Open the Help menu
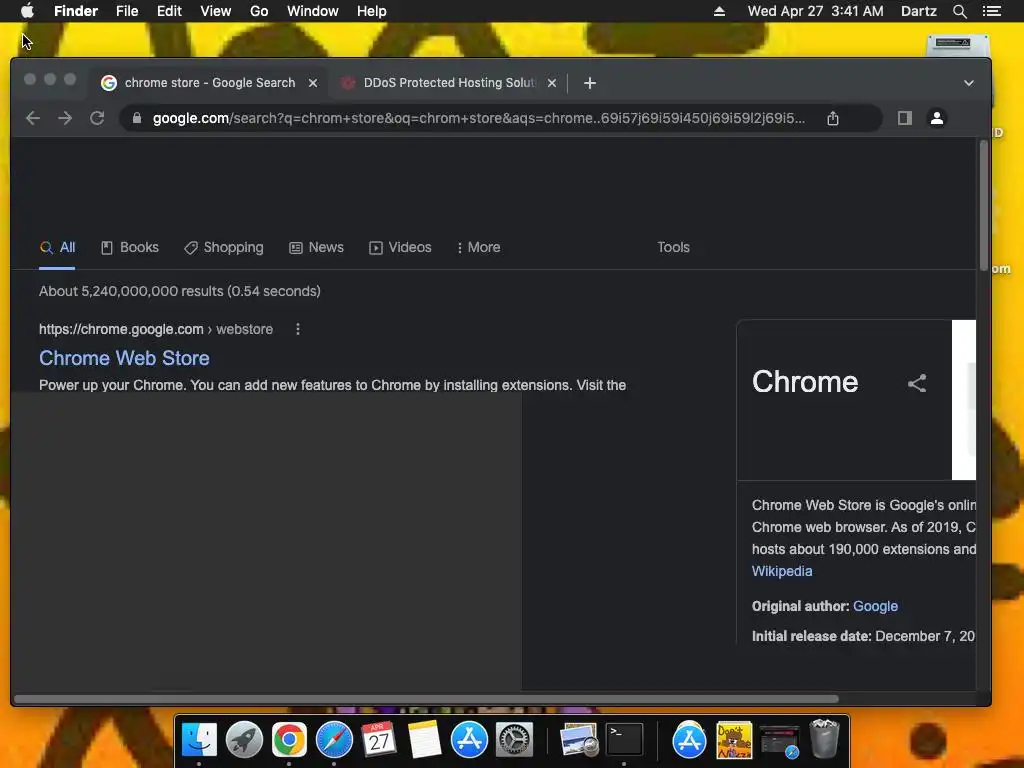 coord(372,11)
